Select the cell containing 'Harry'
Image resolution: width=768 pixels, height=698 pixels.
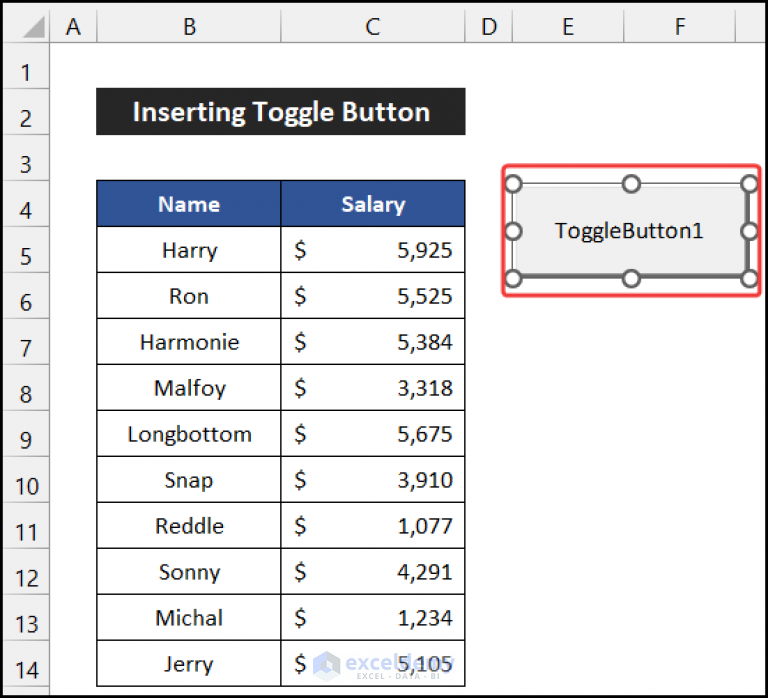point(189,250)
